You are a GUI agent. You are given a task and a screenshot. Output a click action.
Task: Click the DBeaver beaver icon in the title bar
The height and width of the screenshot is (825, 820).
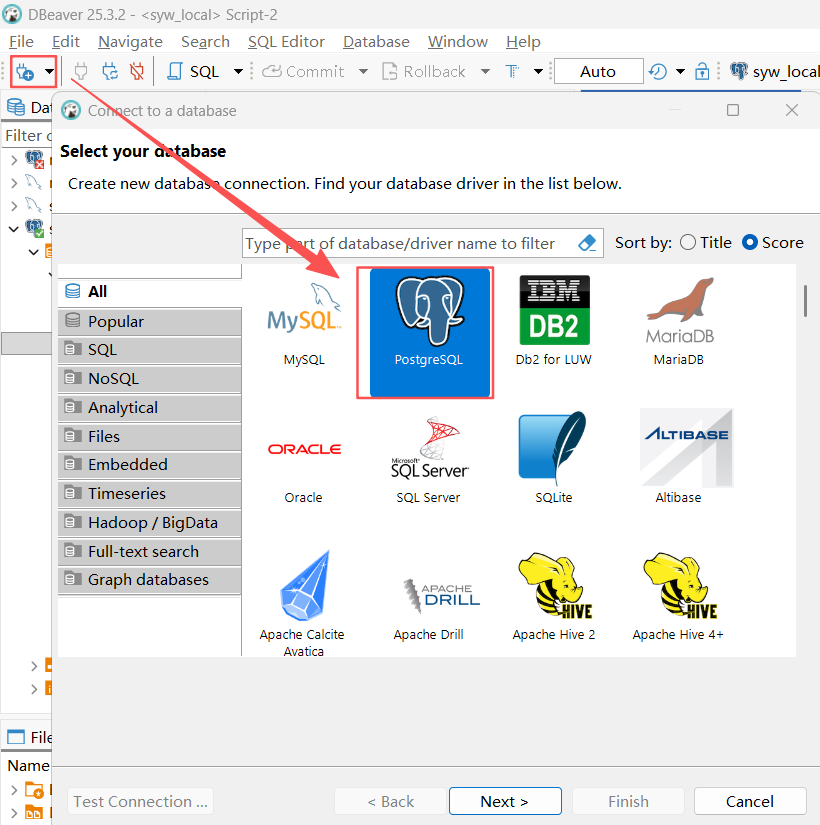(12, 14)
